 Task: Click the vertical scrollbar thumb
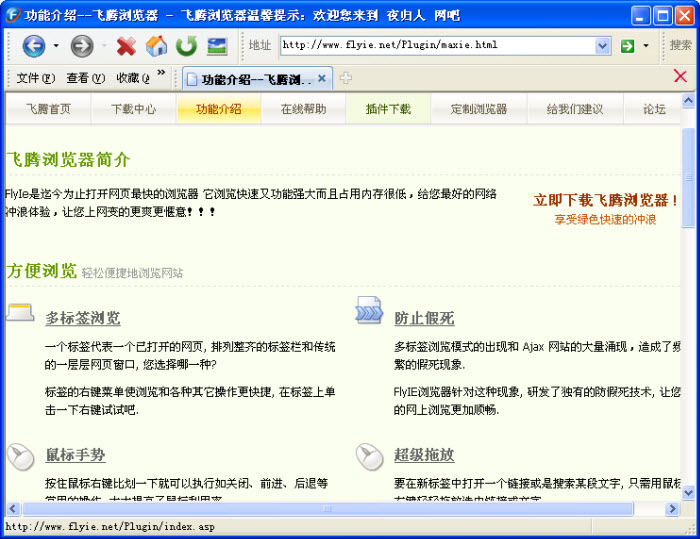[688, 178]
